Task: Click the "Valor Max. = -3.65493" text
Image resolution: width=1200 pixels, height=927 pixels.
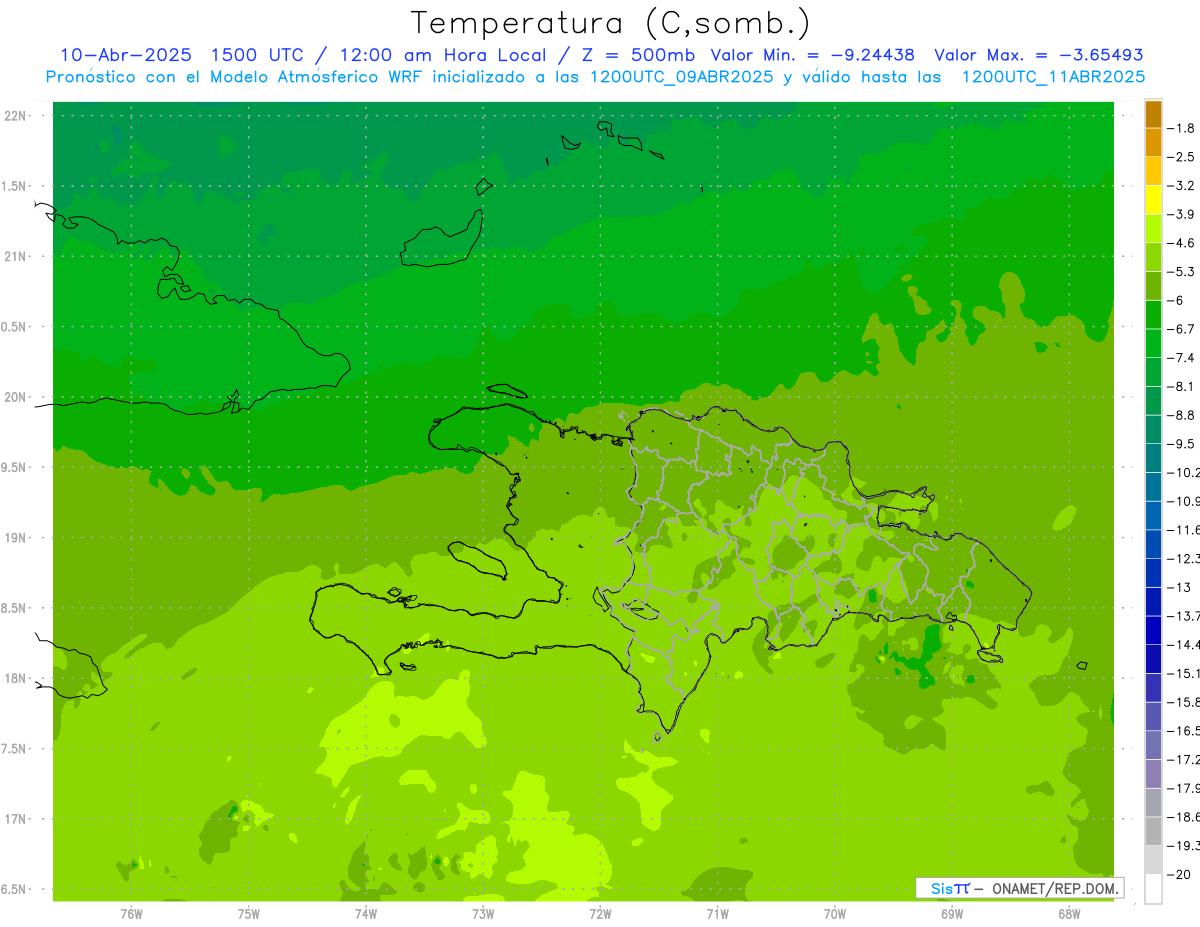Action: pyautogui.click(x=1039, y=55)
